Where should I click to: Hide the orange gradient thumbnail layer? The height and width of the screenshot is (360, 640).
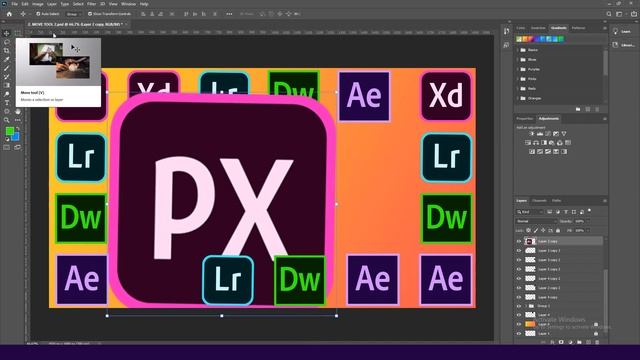coord(519,324)
